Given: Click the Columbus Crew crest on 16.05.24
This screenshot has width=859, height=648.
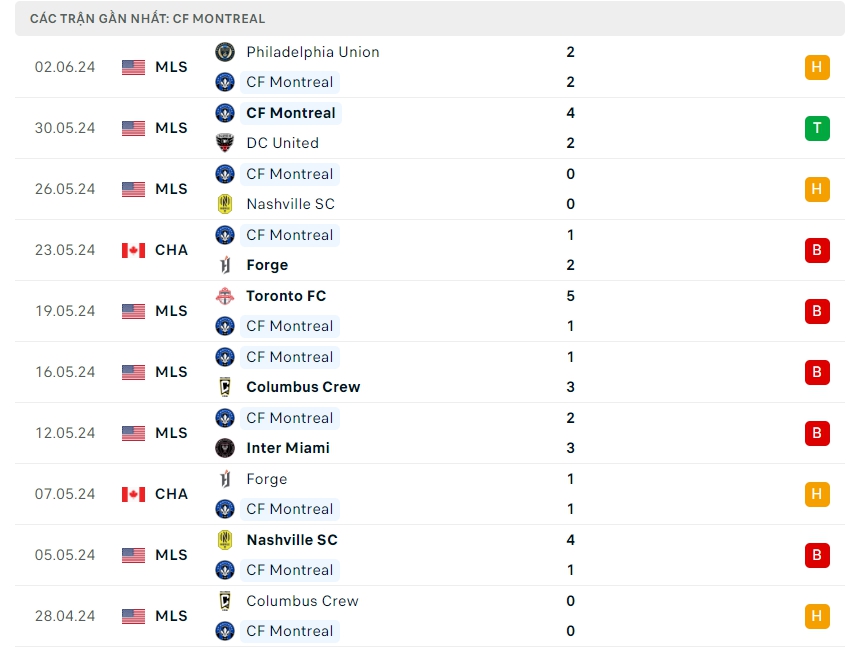Looking at the screenshot, I should (225, 387).
